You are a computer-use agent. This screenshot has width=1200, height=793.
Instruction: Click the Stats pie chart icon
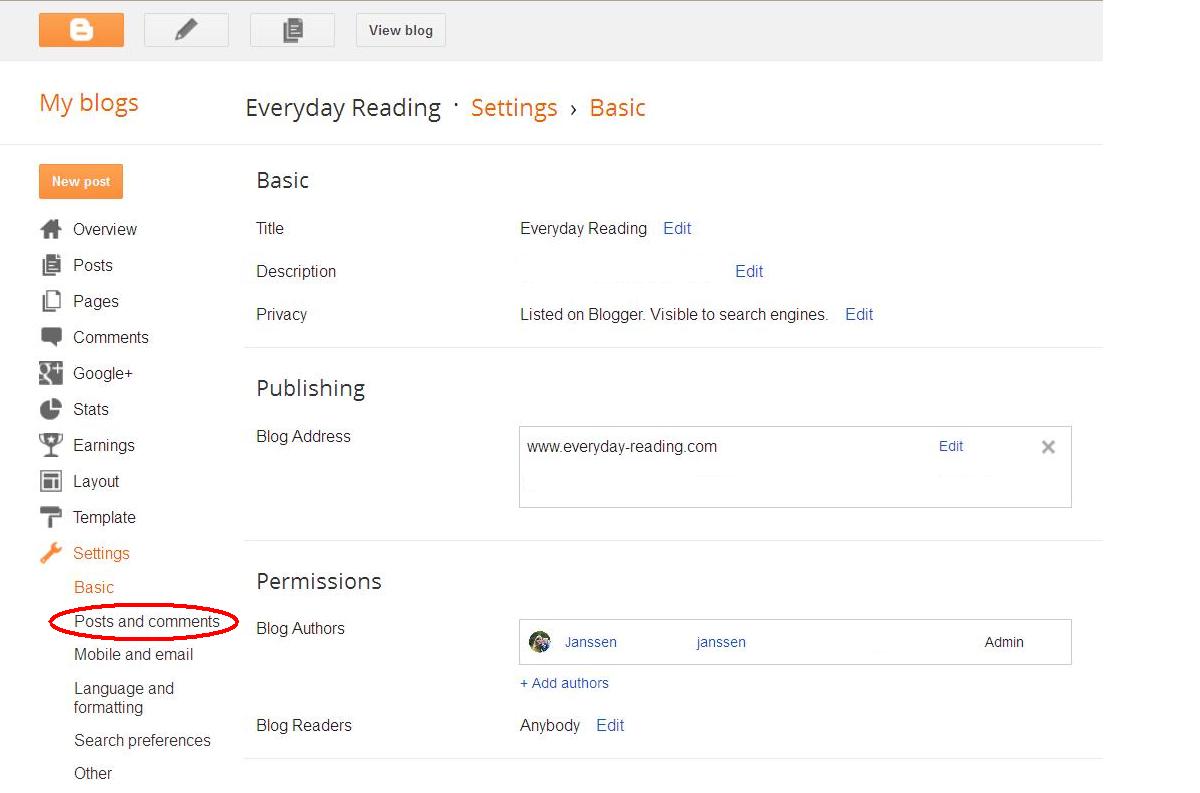tap(51, 409)
